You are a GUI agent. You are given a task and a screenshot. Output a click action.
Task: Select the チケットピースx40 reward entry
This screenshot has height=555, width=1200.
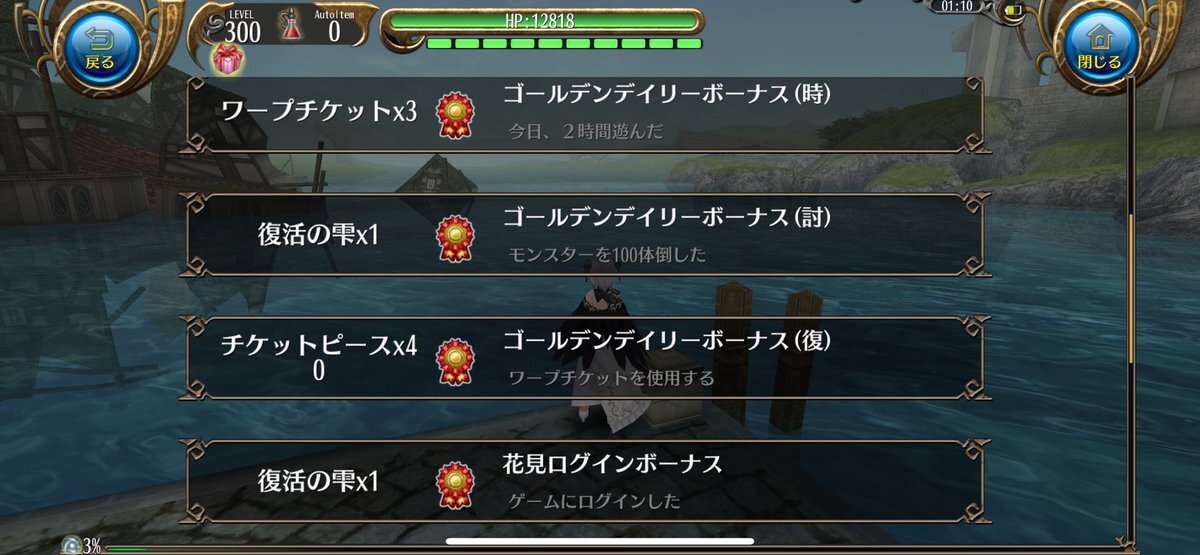(586, 359)
